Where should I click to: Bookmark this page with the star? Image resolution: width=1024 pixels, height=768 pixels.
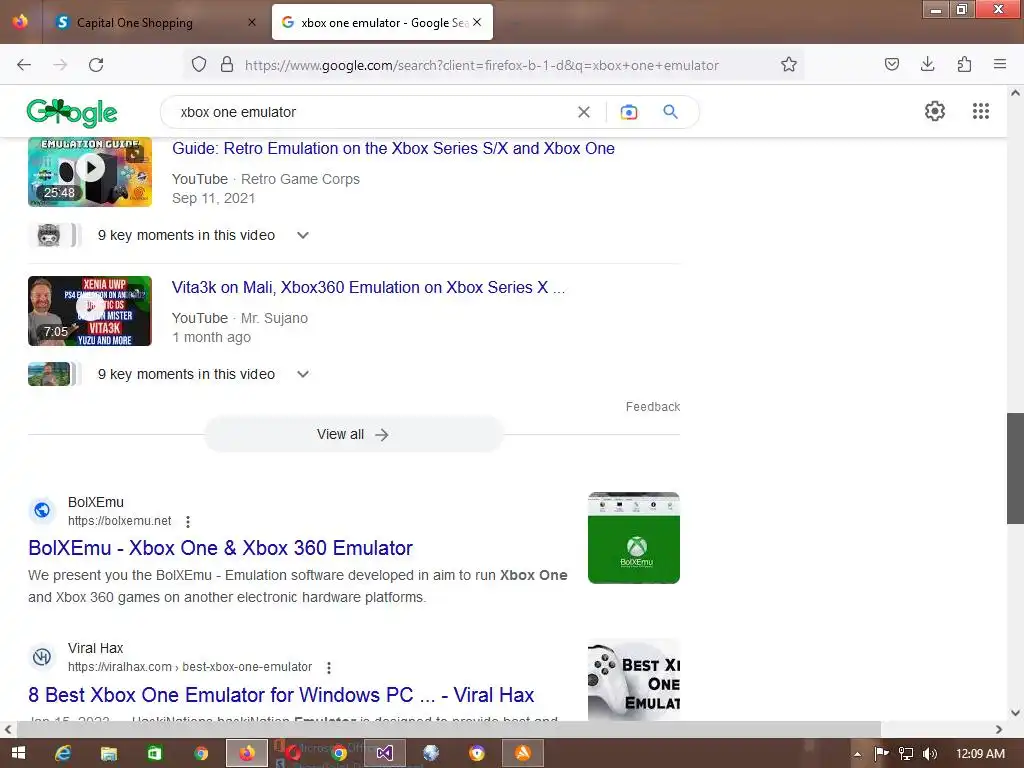point(789,65)
